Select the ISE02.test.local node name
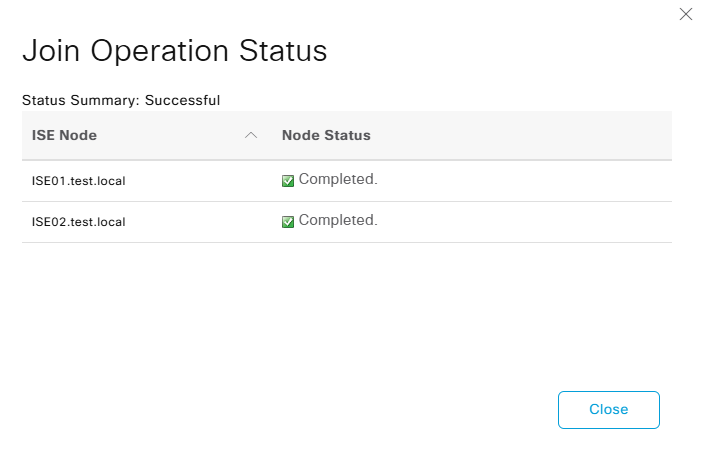 [79, 222]
